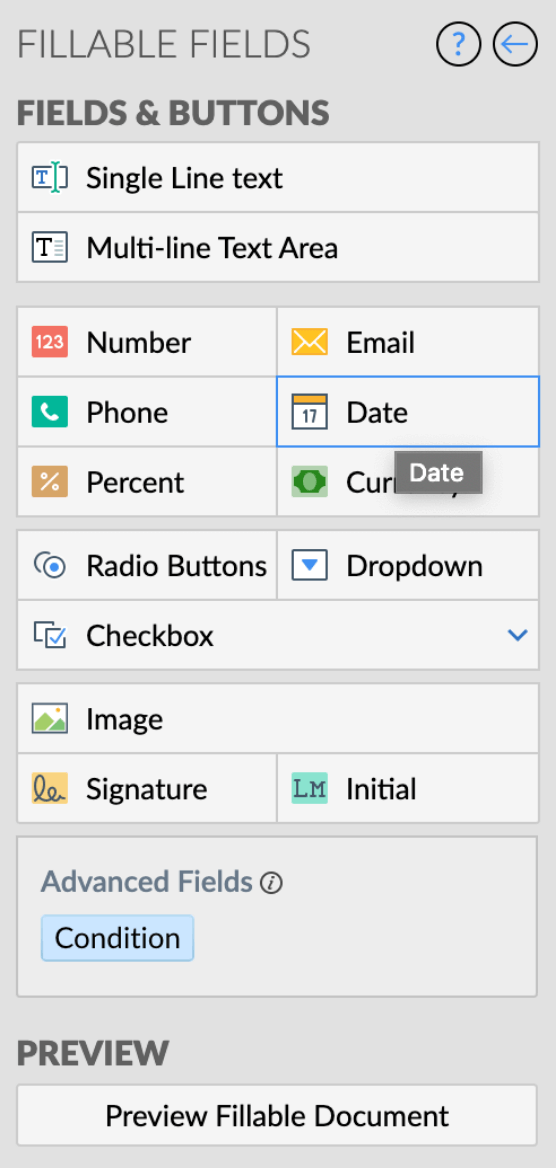Click the Image picture icon
The image size is (556, 1168).
tap(50, 719)
